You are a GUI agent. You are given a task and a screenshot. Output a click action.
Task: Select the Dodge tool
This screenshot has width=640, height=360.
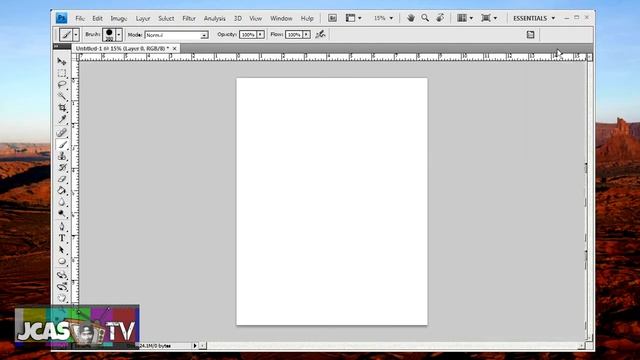coord(62,213)
